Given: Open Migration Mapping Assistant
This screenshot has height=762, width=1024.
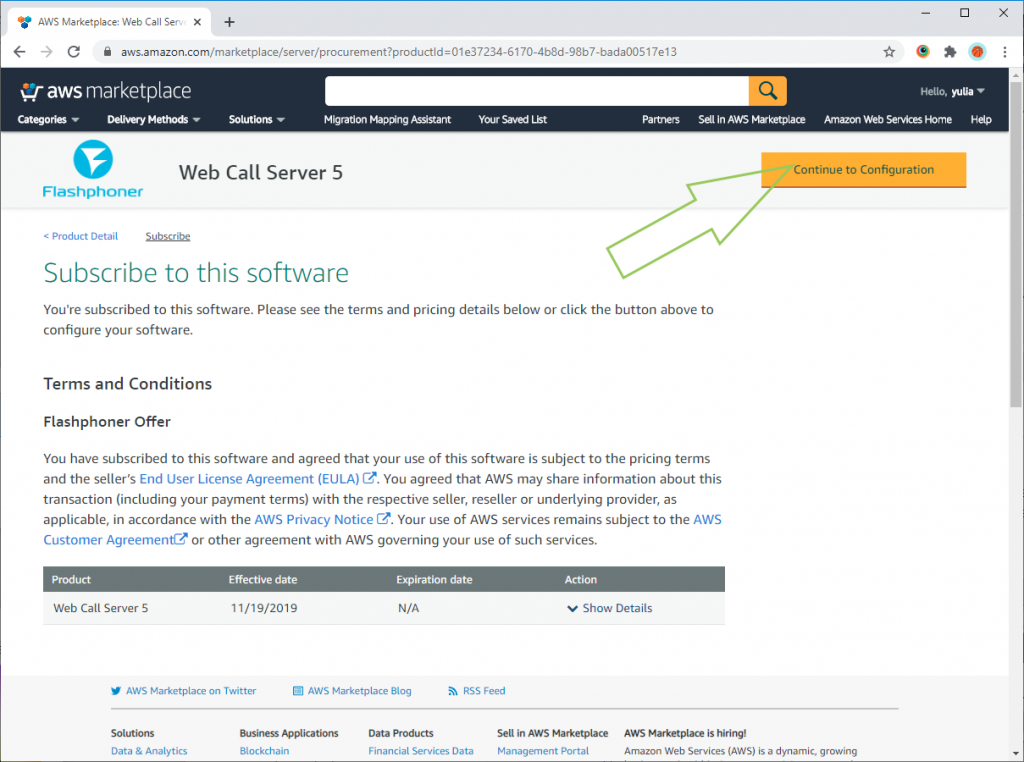Looking at the screenshot, I should pyautogui.click(x=387, y=119).
